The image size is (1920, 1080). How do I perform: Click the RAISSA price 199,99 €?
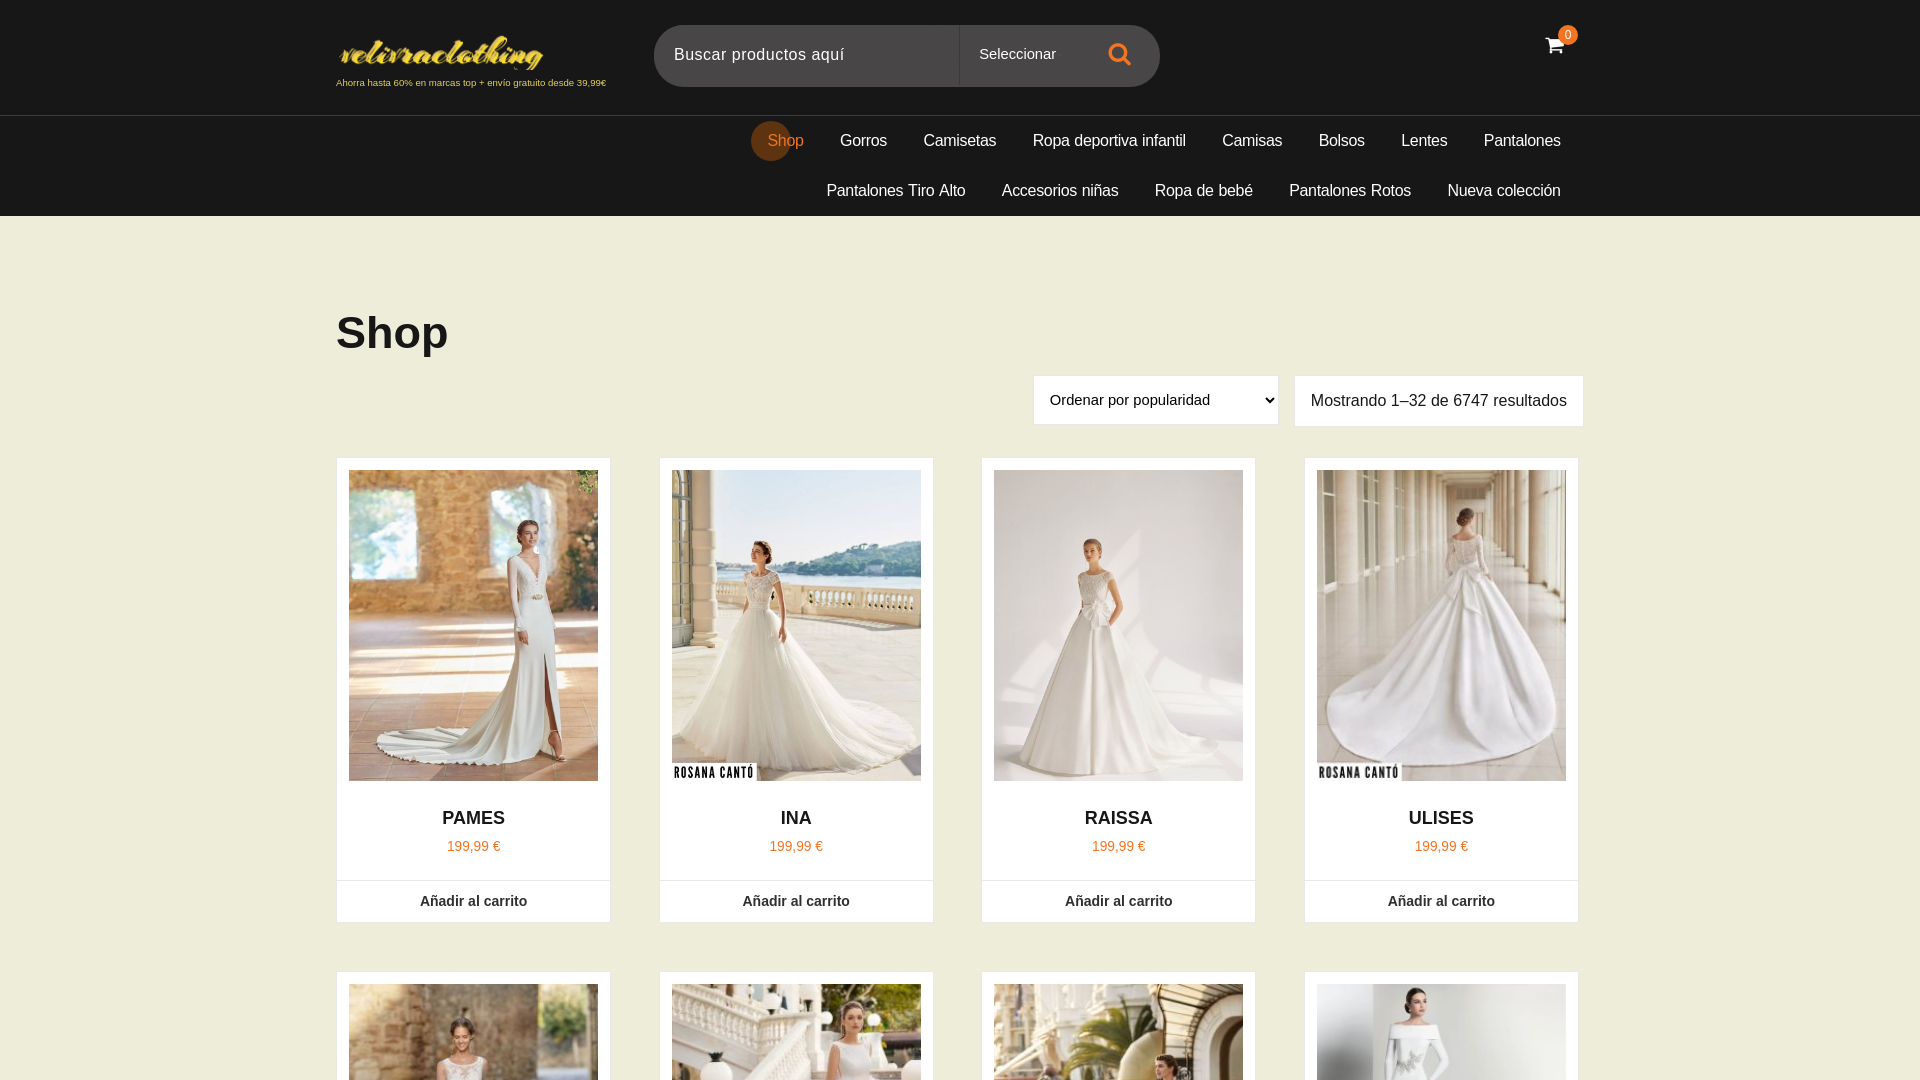coord(1118,846)
